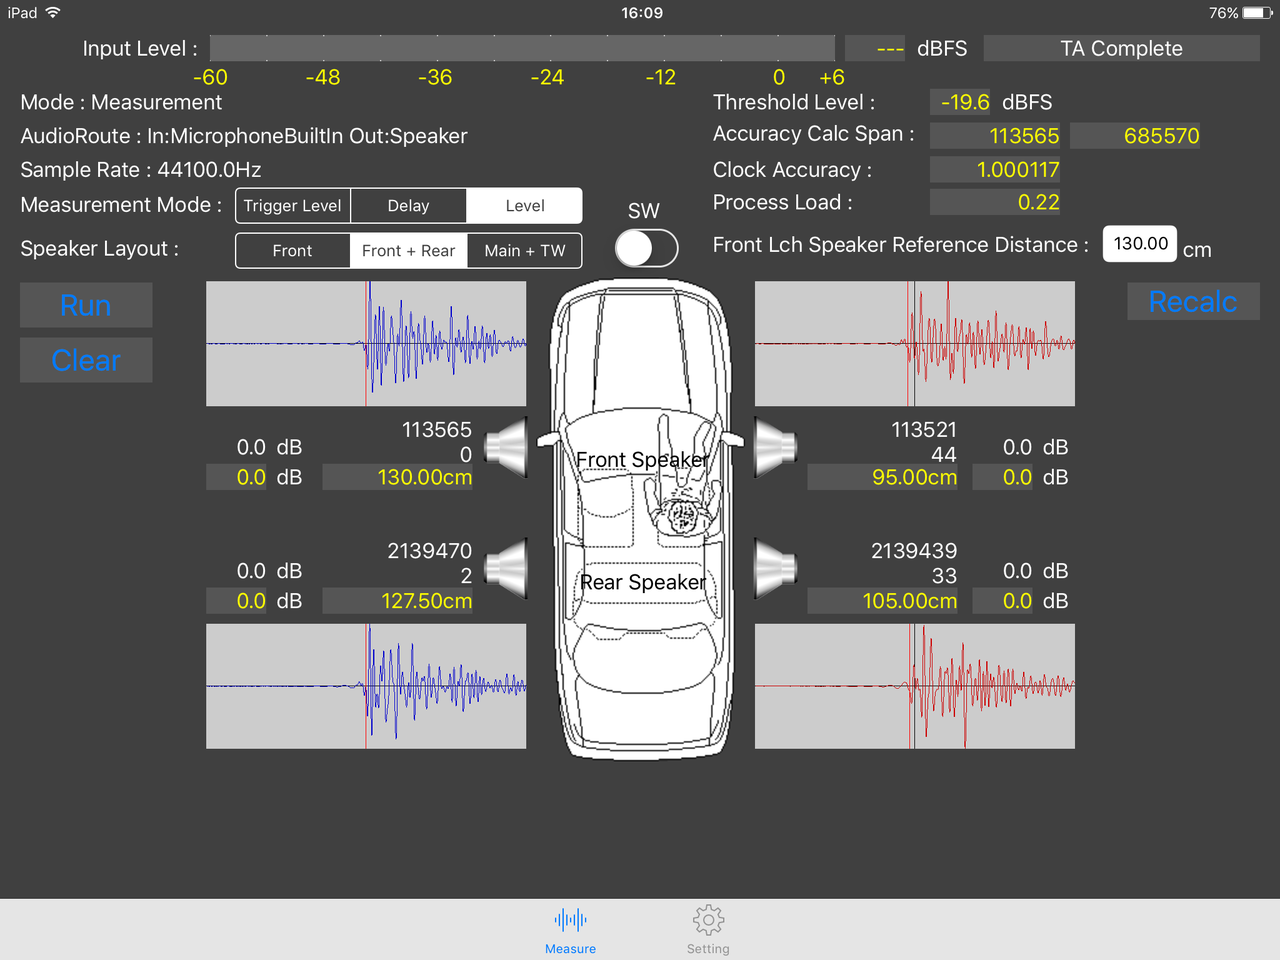Edit the reference distance field 130.00
Viewport: 1280px width, 960px height.
(x=1140, y=244)
